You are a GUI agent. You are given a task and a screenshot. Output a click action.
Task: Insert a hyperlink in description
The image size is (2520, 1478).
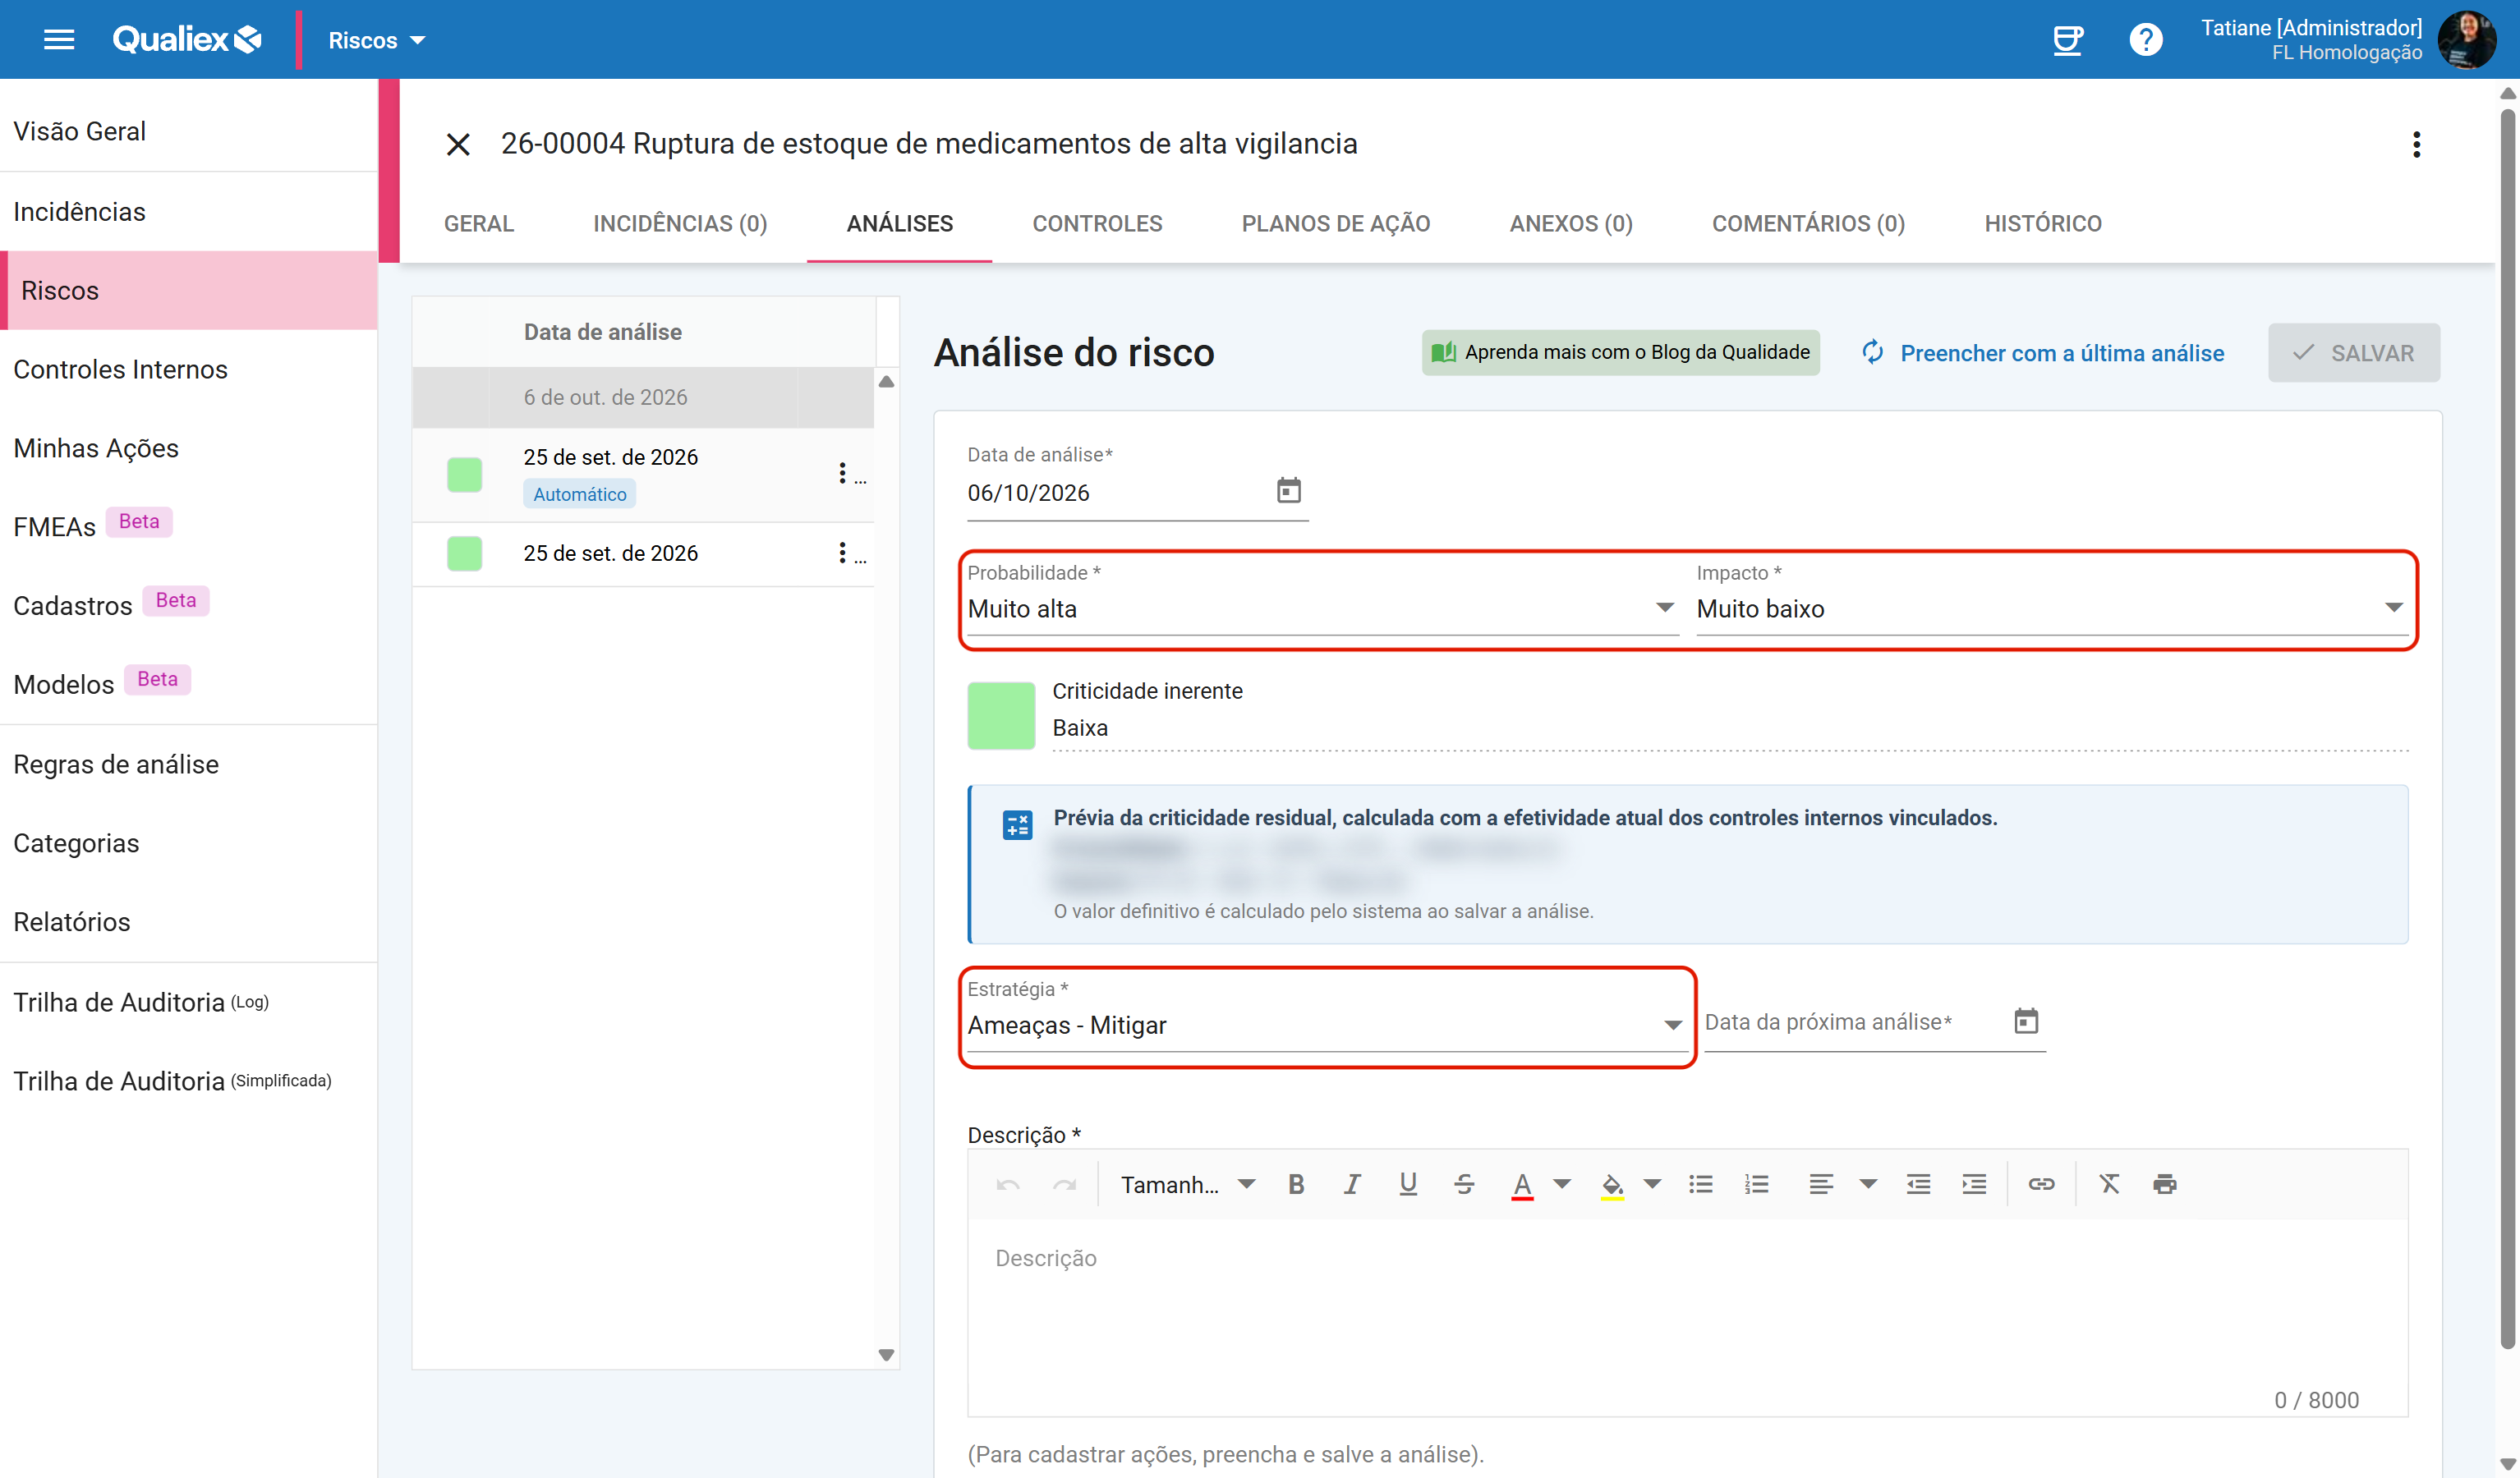pos(2041,1184)
